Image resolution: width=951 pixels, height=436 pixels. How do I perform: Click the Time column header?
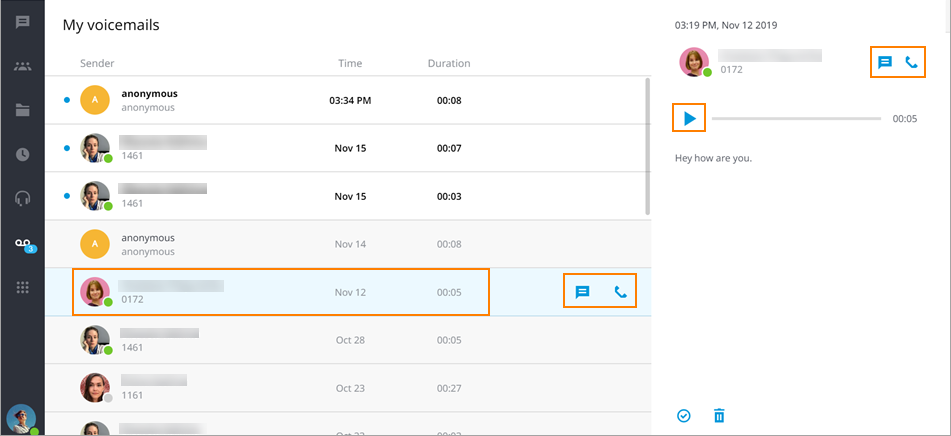(350, 63)
